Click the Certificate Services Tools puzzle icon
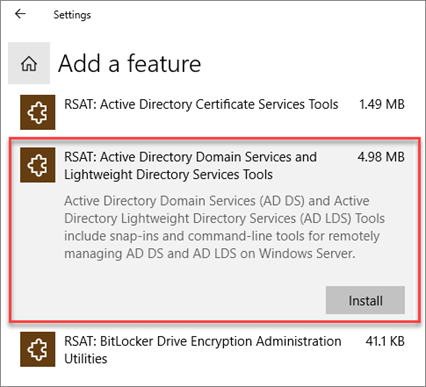The height and width of the screenshot is (387, 426). [38, 112]
